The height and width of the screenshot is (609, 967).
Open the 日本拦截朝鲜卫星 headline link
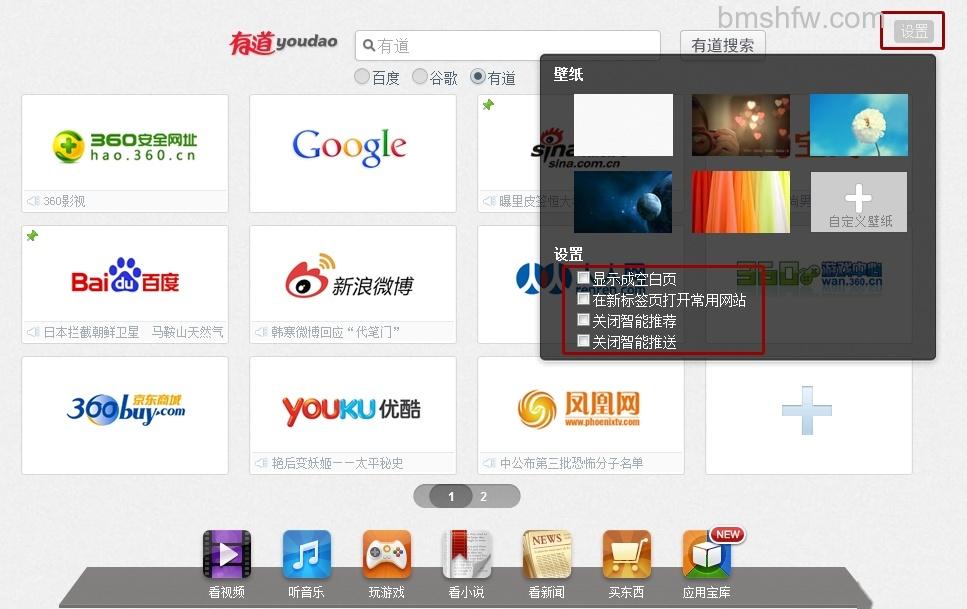pyautogui.click(x=91, y=333)
